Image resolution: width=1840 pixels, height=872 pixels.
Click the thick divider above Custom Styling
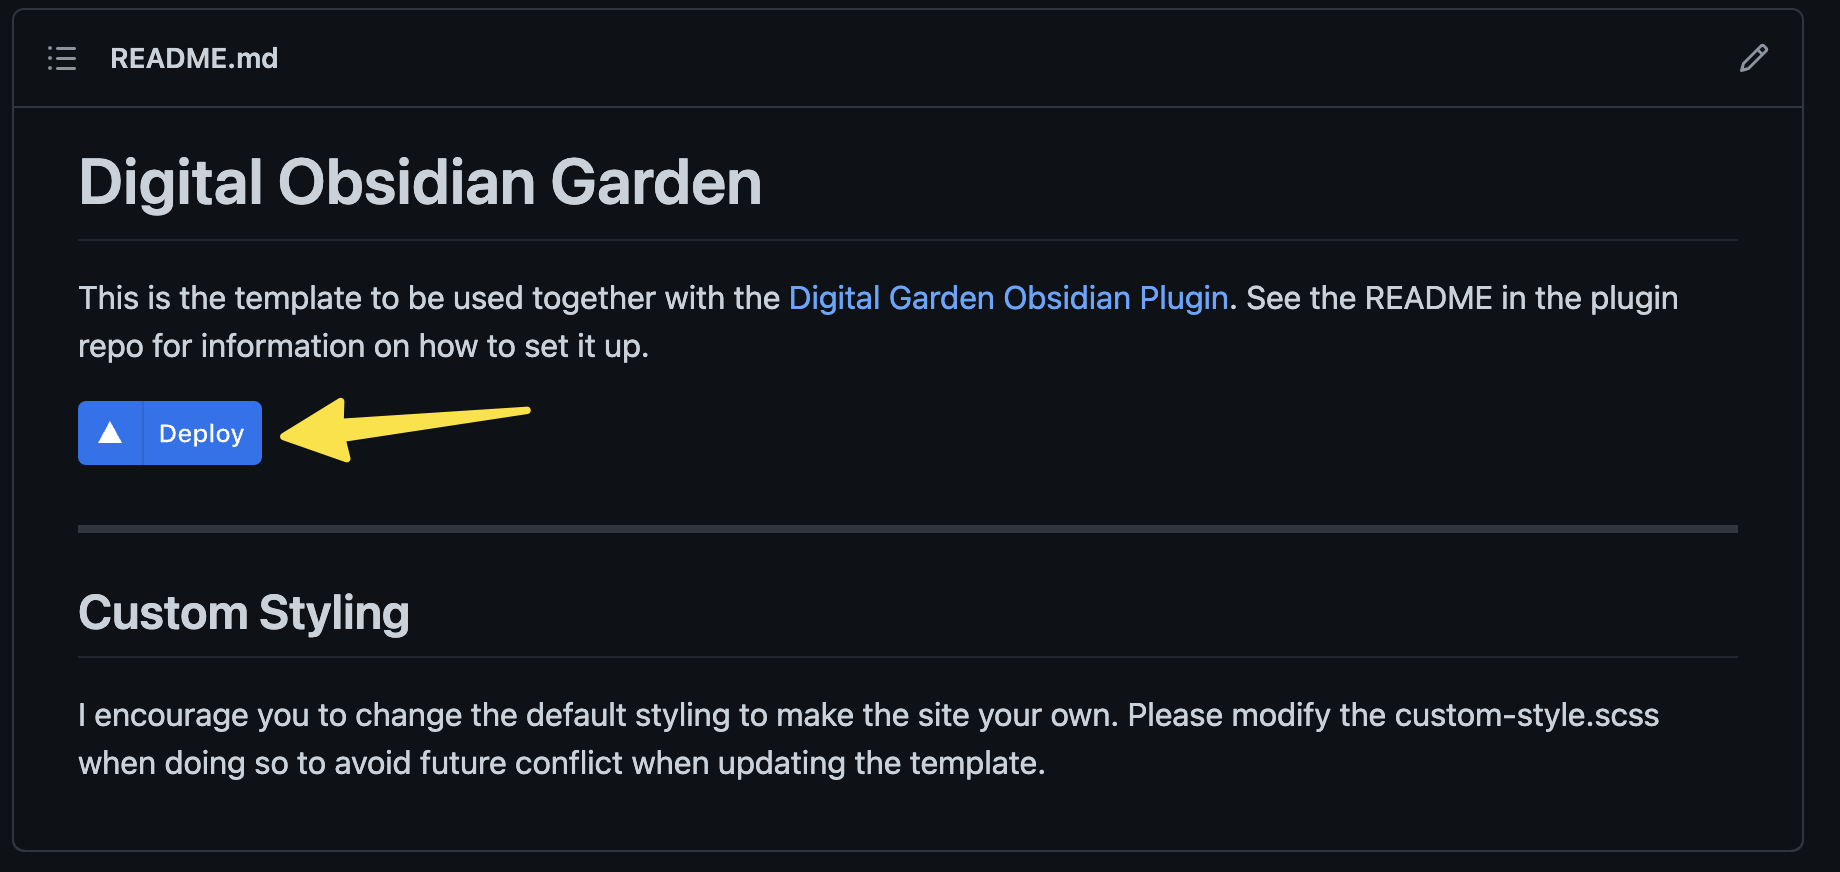[x=907, y=528]
